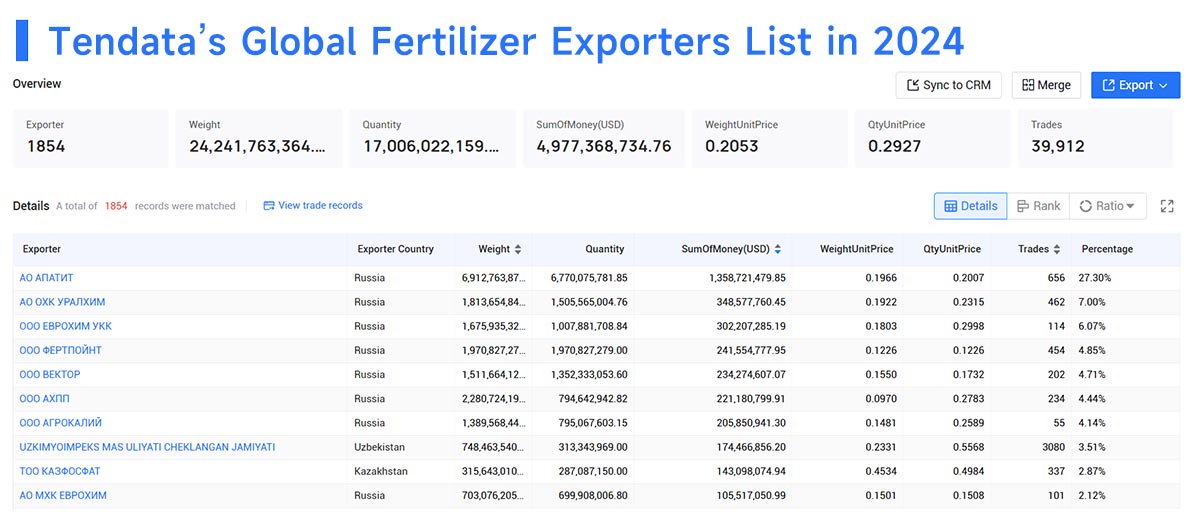
Task: Select the Trades 39,912 overview card
Action: (x=1095, y=138)
